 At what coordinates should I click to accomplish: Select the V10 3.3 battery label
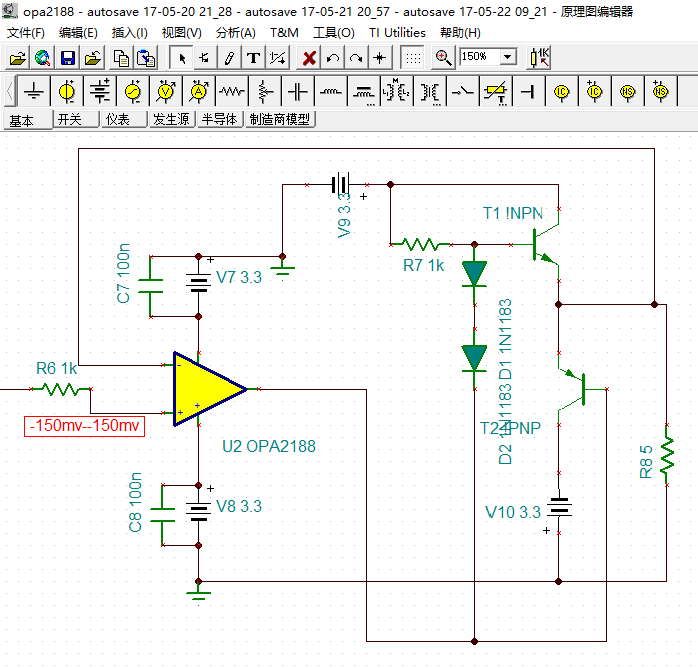(513, 512)
